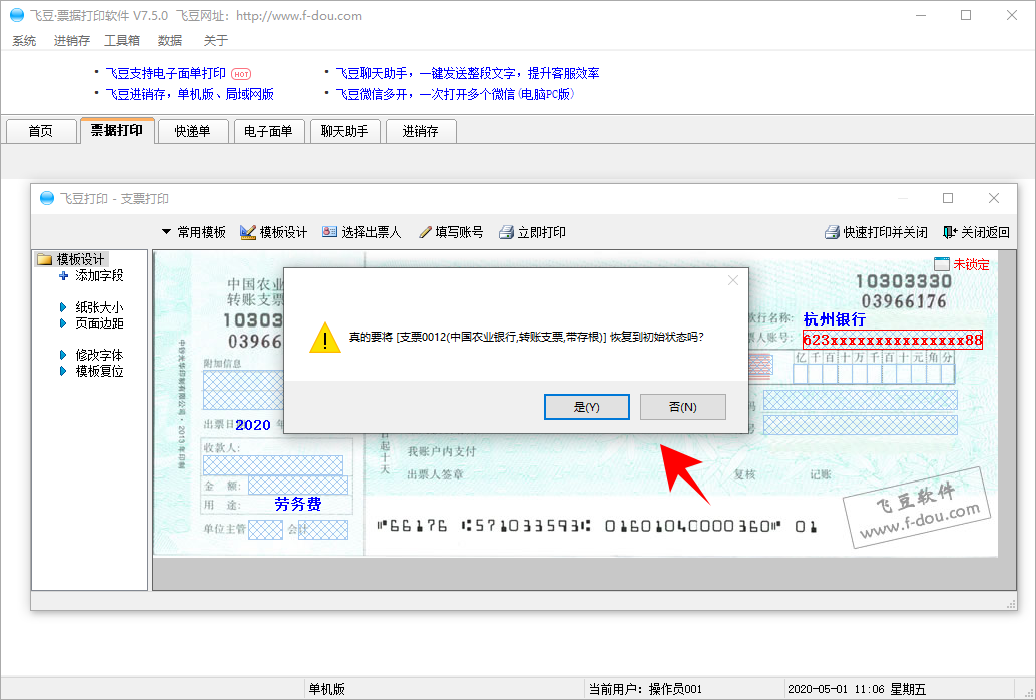The image size is (1036, 700).
Task: Select the 劳务费 purpose field
Action: click(298, 504)
